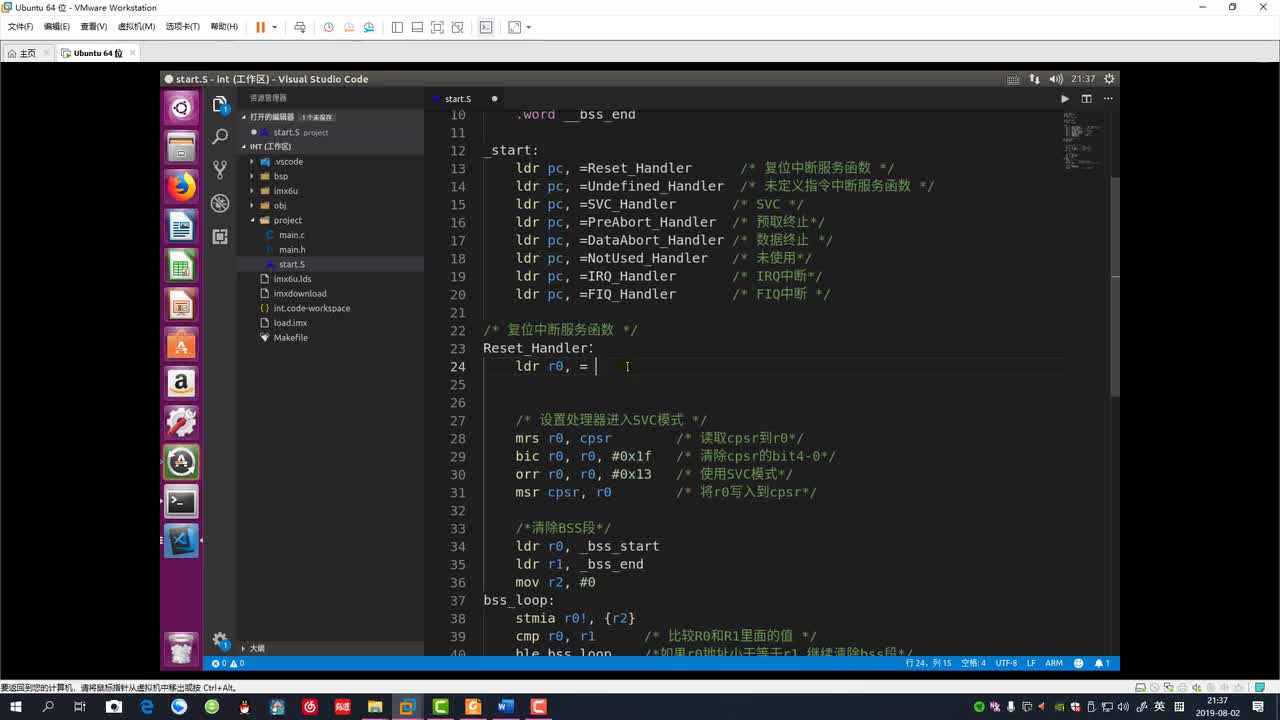Open VS Code Manage gear icon
The height and width of the screenshot is (720, 1280).
[220, 641]
